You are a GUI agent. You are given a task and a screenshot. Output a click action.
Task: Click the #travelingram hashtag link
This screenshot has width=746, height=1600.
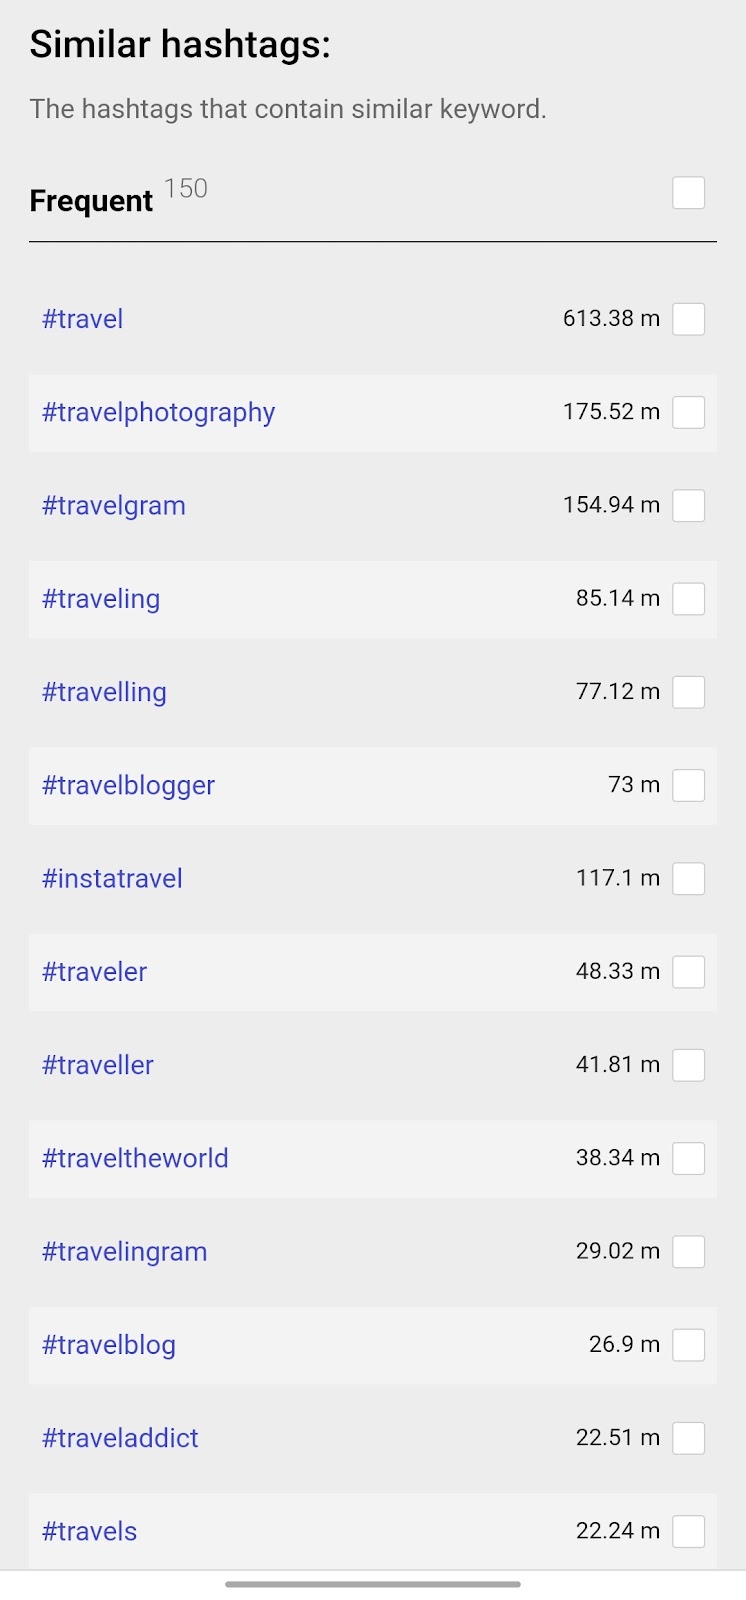125,1252
